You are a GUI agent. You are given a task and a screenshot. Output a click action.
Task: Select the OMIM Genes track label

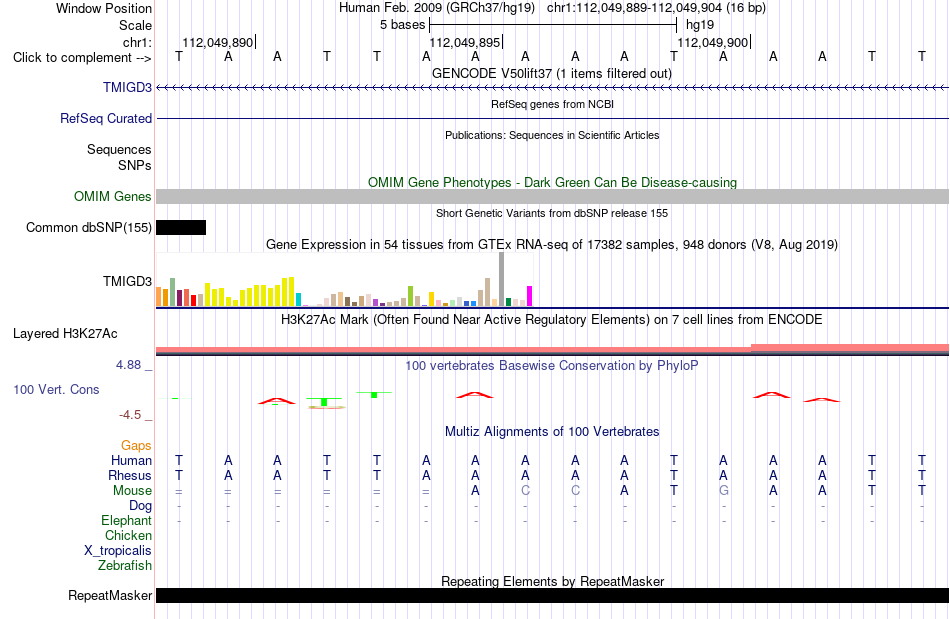(x=113, y=196)
